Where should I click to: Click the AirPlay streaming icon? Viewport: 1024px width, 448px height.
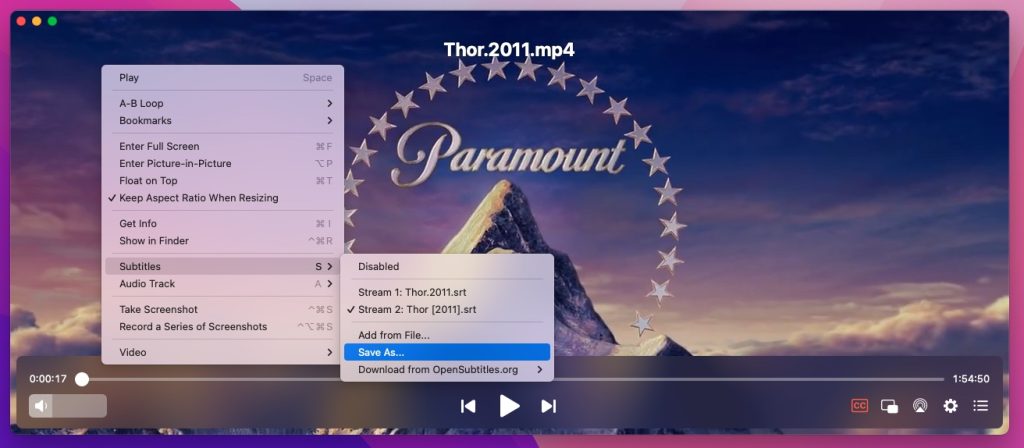pos(920,406)
